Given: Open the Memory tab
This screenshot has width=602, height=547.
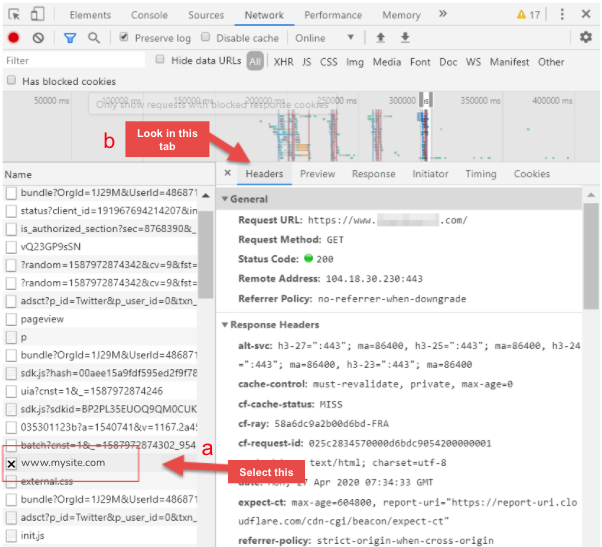Looking at the screenshot, I should (401, 15).
